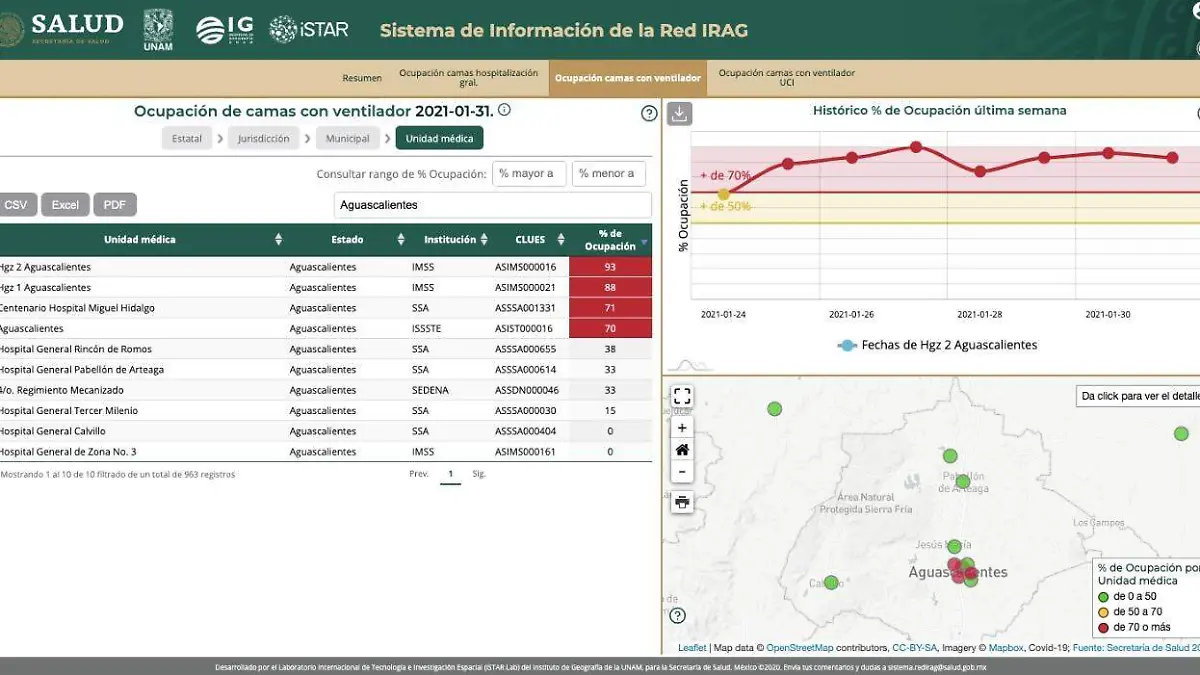Print the map using printer icon
The image size is (1200, 675).
coord(682,502)
